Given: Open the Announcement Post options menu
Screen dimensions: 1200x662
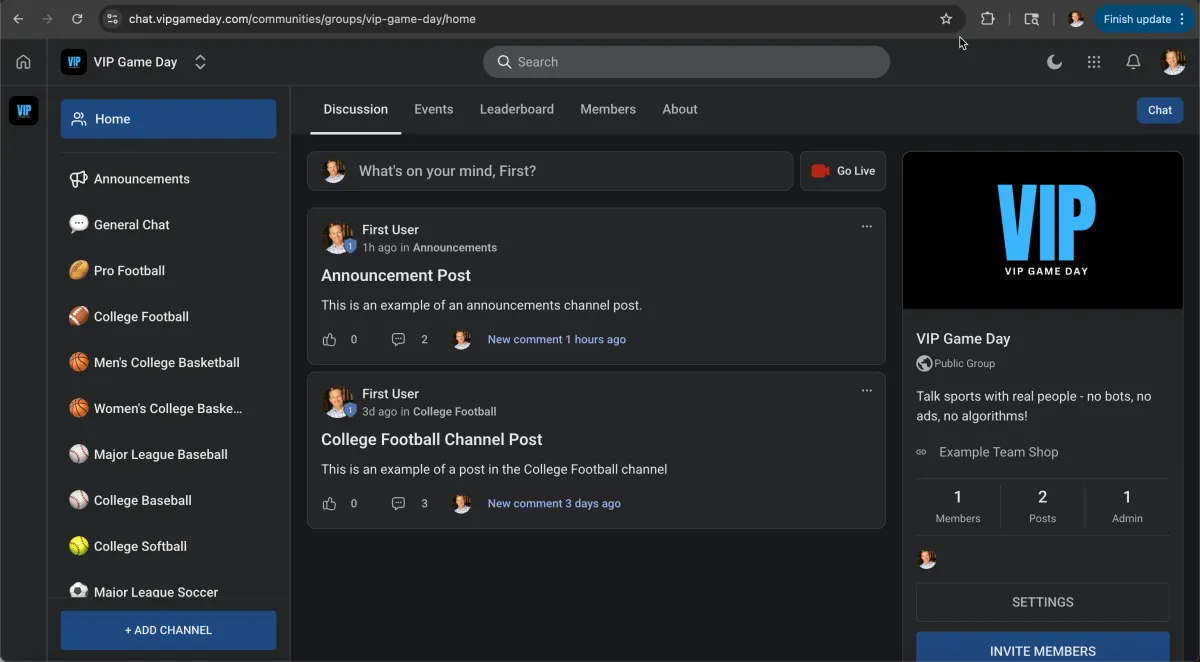Looking at the screenshot, I should coord(867,226).
